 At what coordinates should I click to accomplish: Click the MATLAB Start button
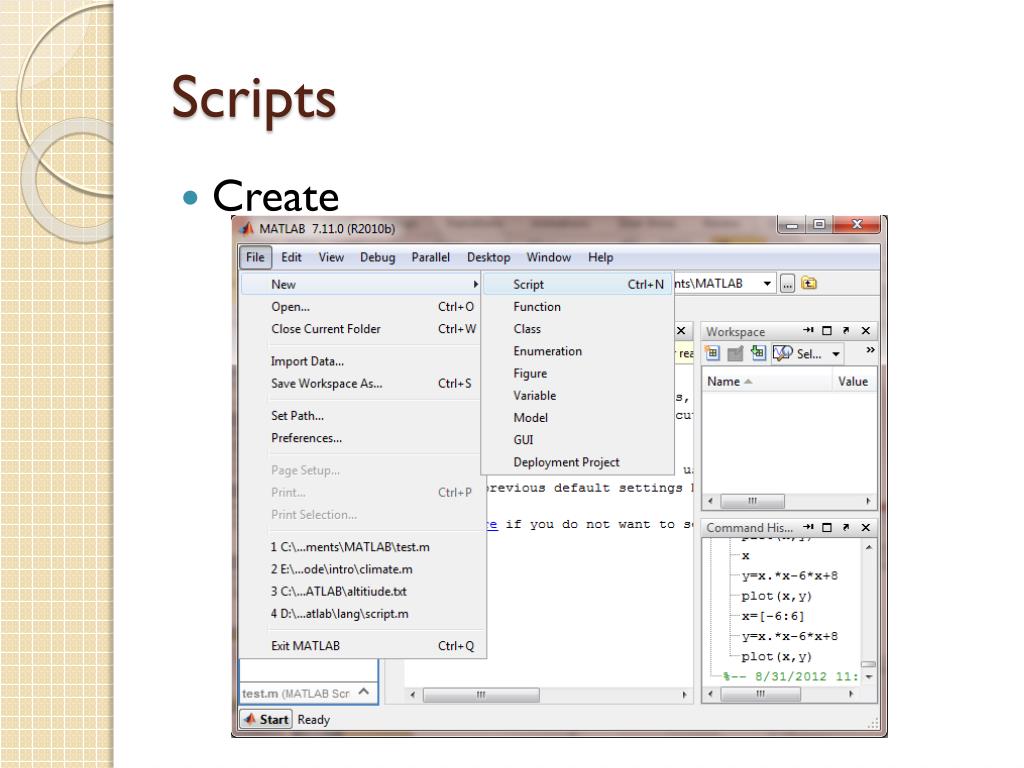coord(266,719)
